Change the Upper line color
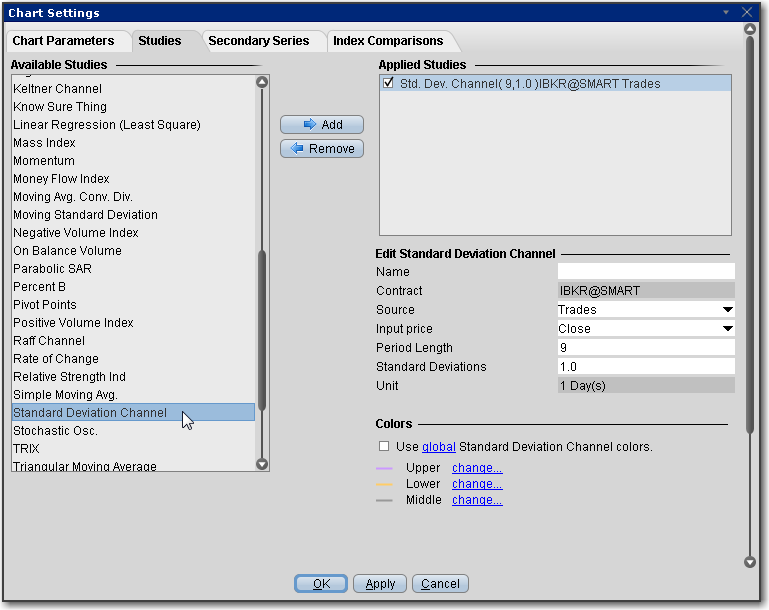Viewport: 769px width, 610px height. point(477,468)
